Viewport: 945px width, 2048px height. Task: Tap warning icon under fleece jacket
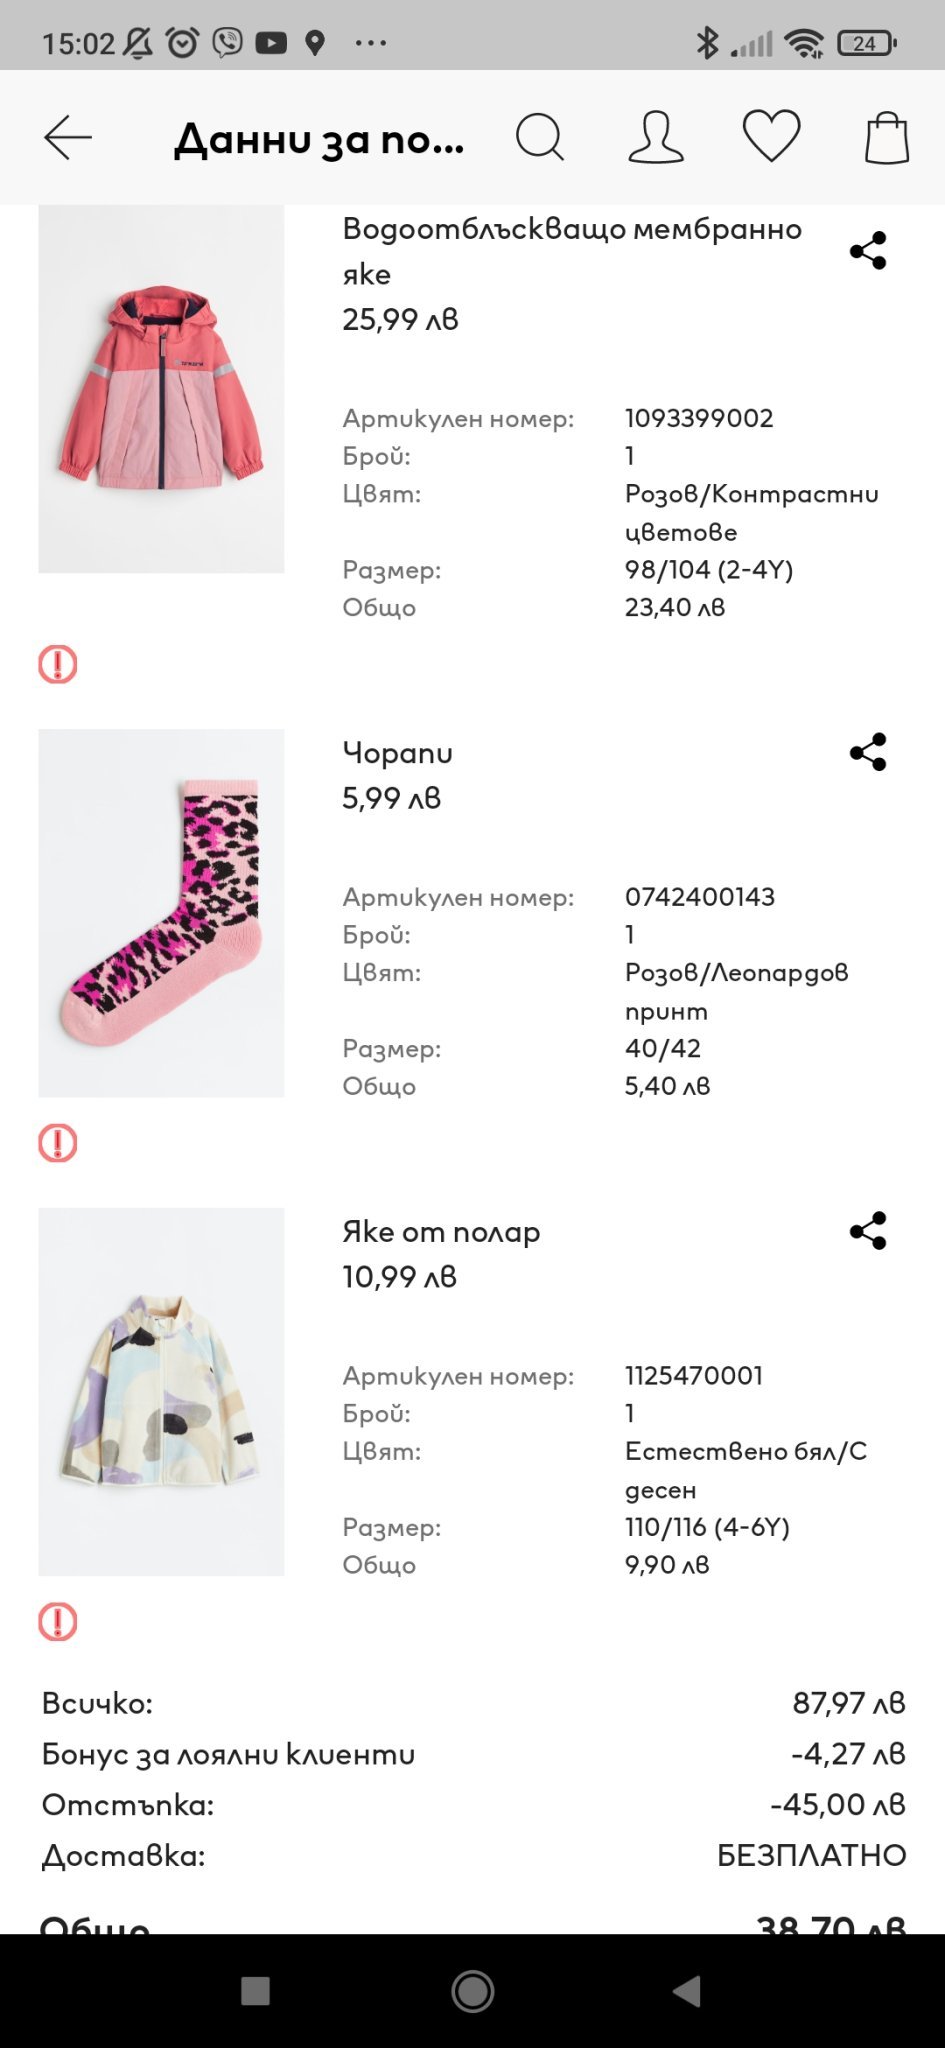coord(58,1622)
